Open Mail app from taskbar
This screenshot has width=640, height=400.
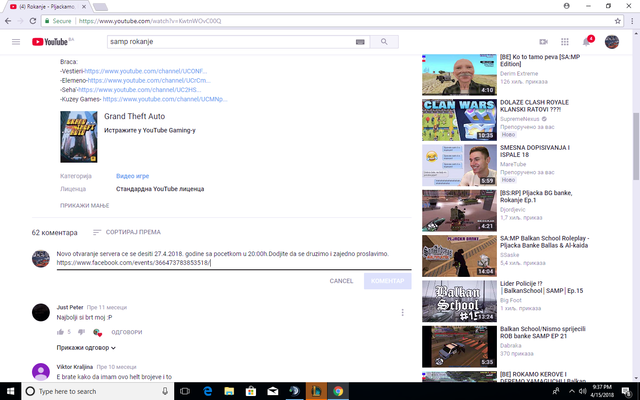click(273, 391)
